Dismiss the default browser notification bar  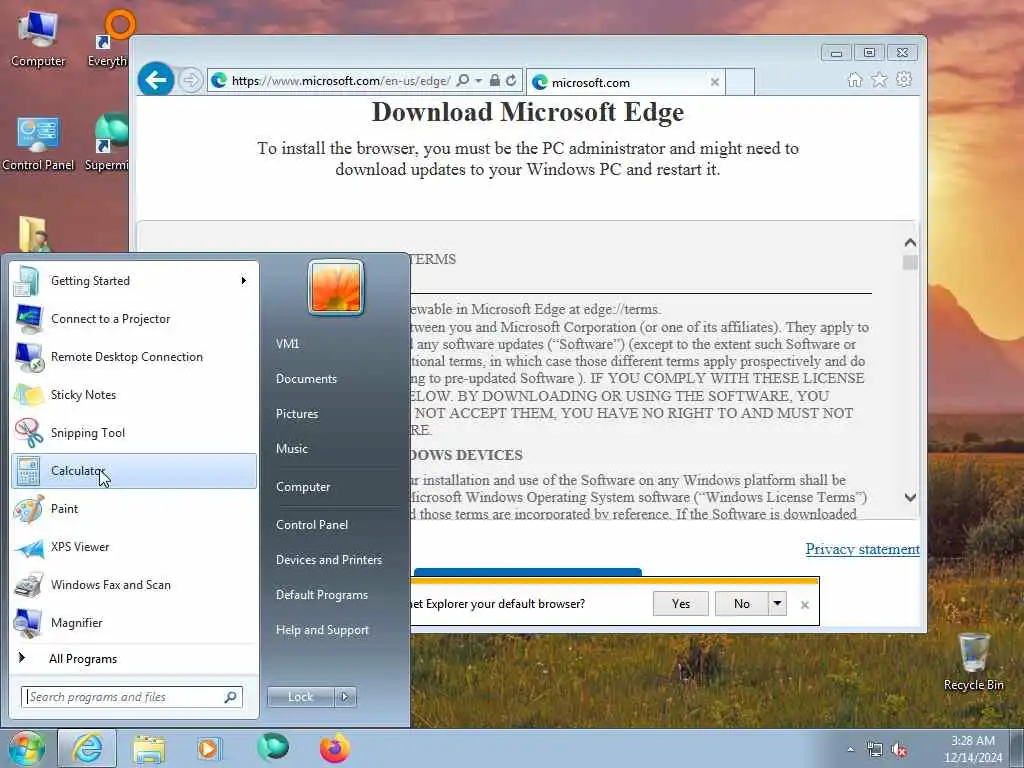(805, 605)
